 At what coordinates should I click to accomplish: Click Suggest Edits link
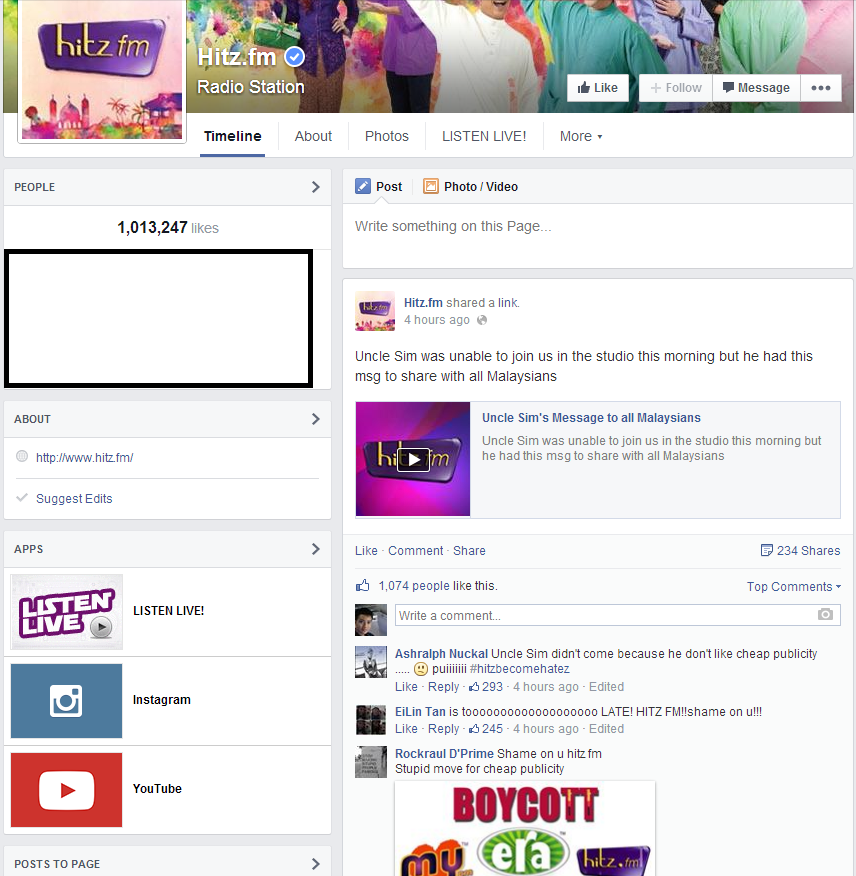(74, 498)
